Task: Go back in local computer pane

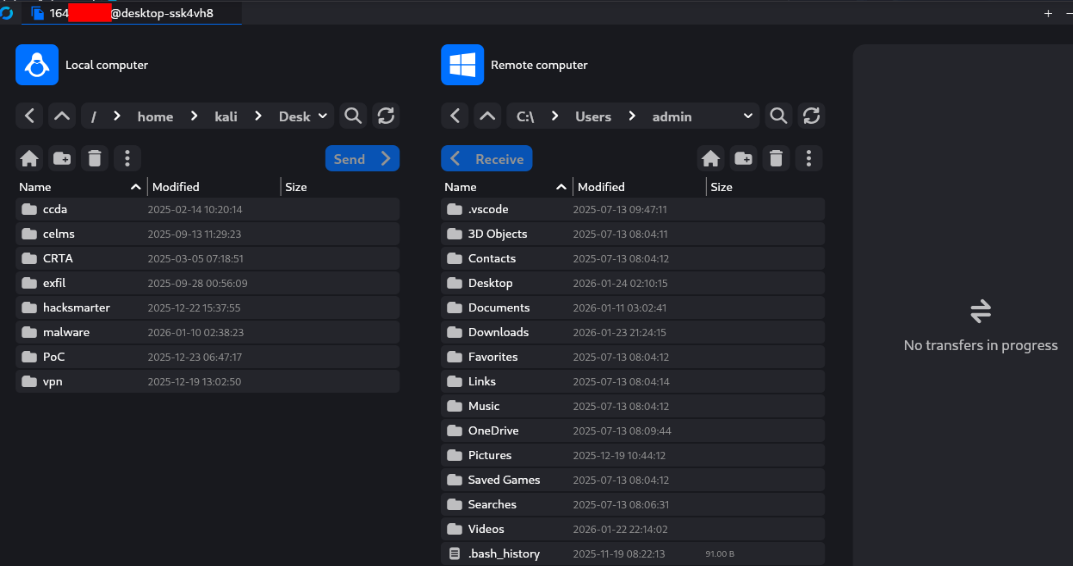Action: click(x=29, y=116)
